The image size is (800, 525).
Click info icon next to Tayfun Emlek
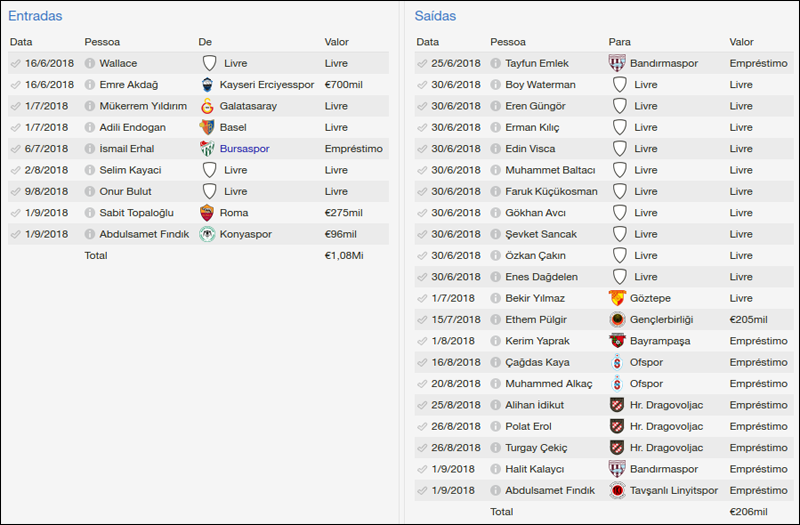[496, 63]
